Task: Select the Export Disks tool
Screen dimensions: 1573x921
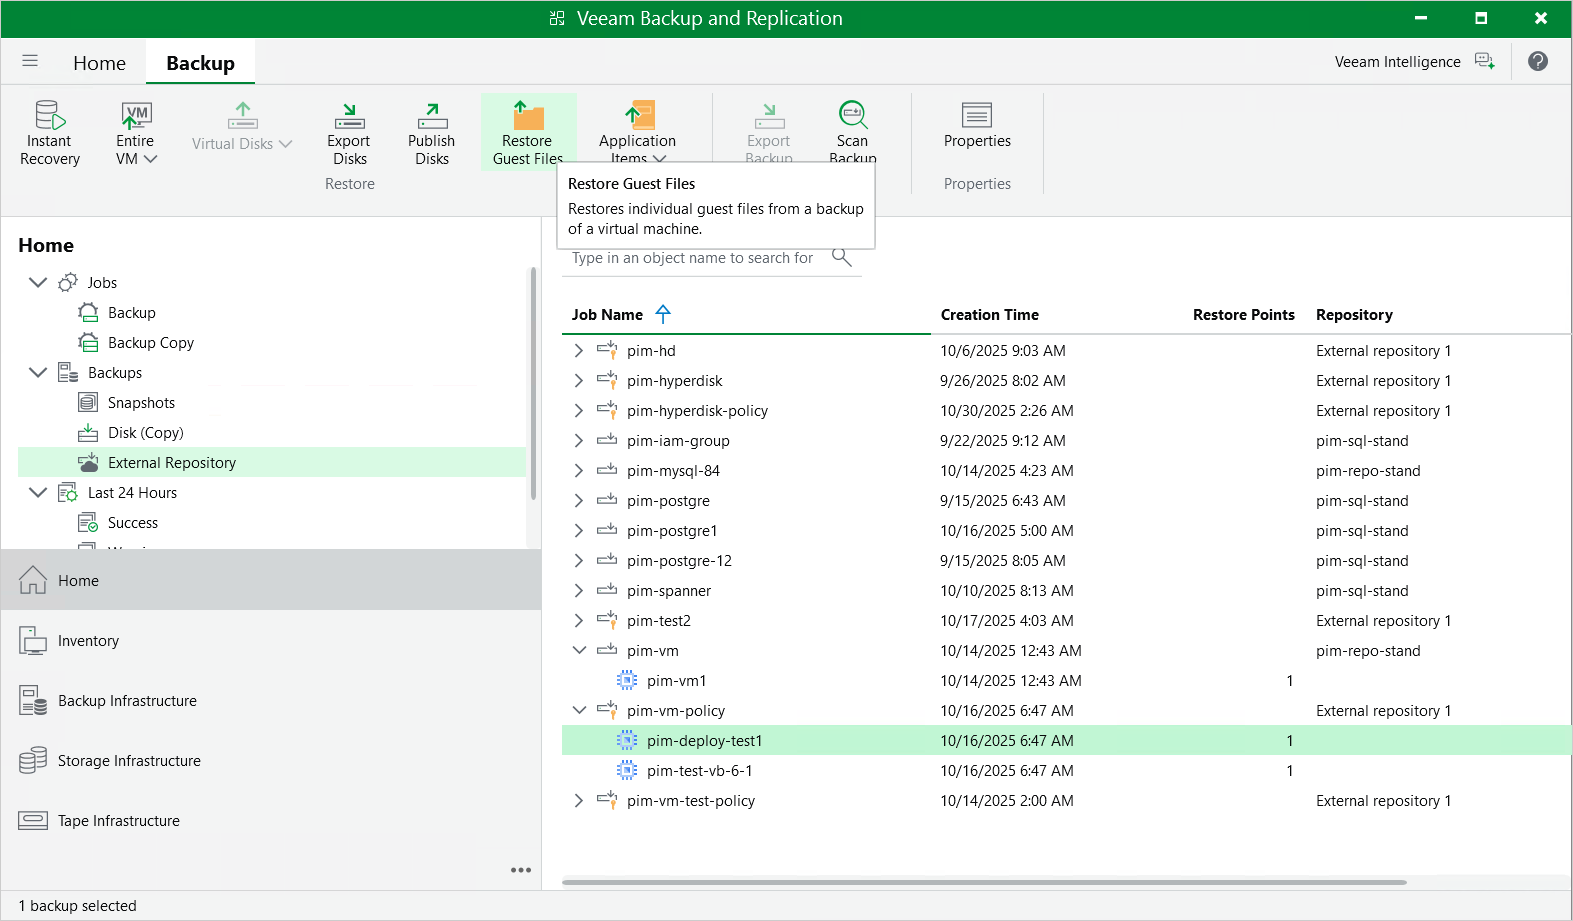Action: point(349,132)
